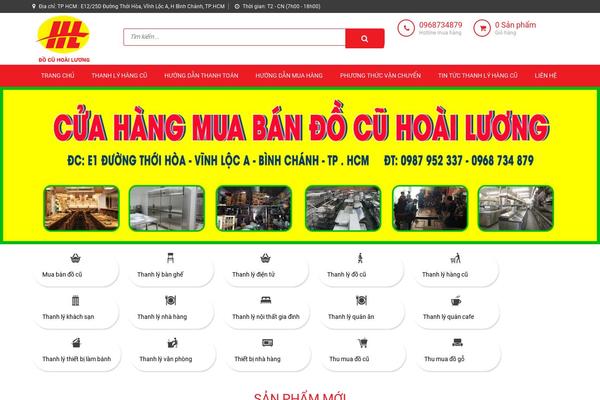Click the clock icon in top bar
Image resolution: width=600 pixels, height=400 pixels.
(237, 6)
